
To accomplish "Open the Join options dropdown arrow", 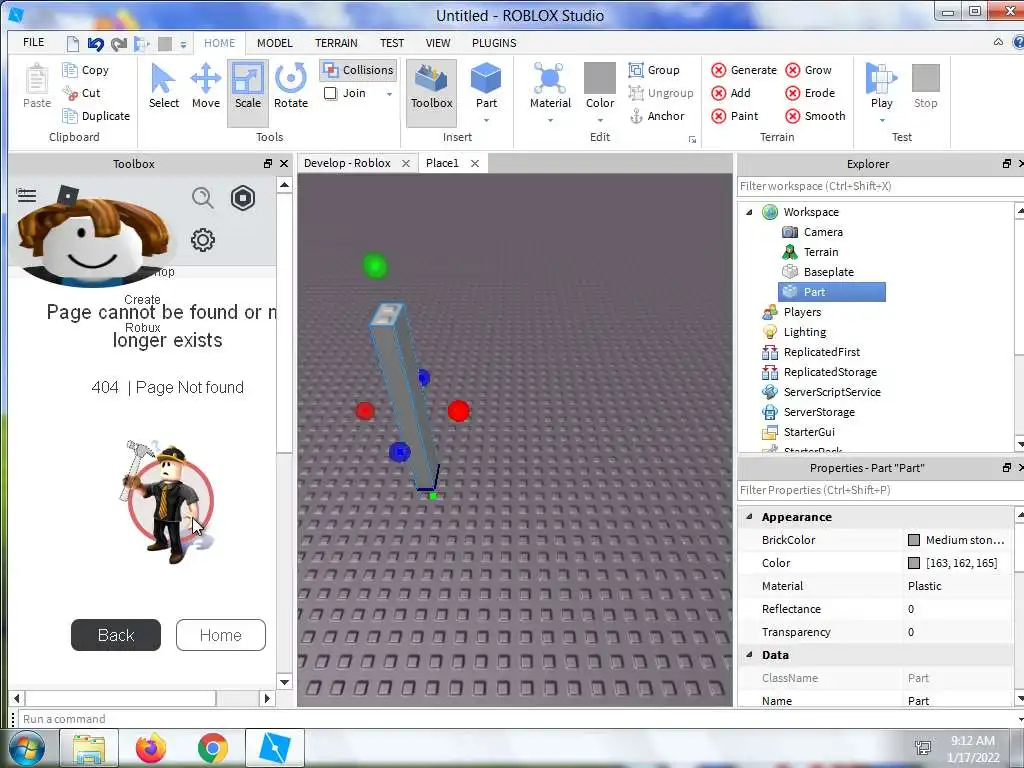I will 389,94.
